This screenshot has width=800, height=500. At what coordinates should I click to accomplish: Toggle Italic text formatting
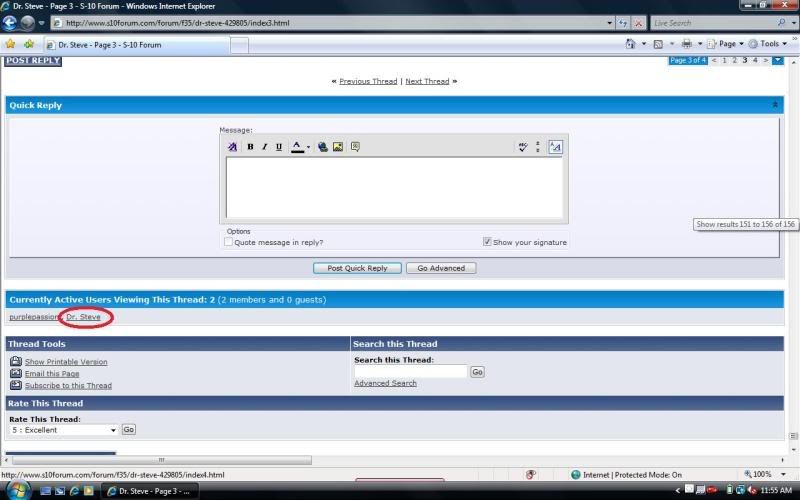click(264, 147)
